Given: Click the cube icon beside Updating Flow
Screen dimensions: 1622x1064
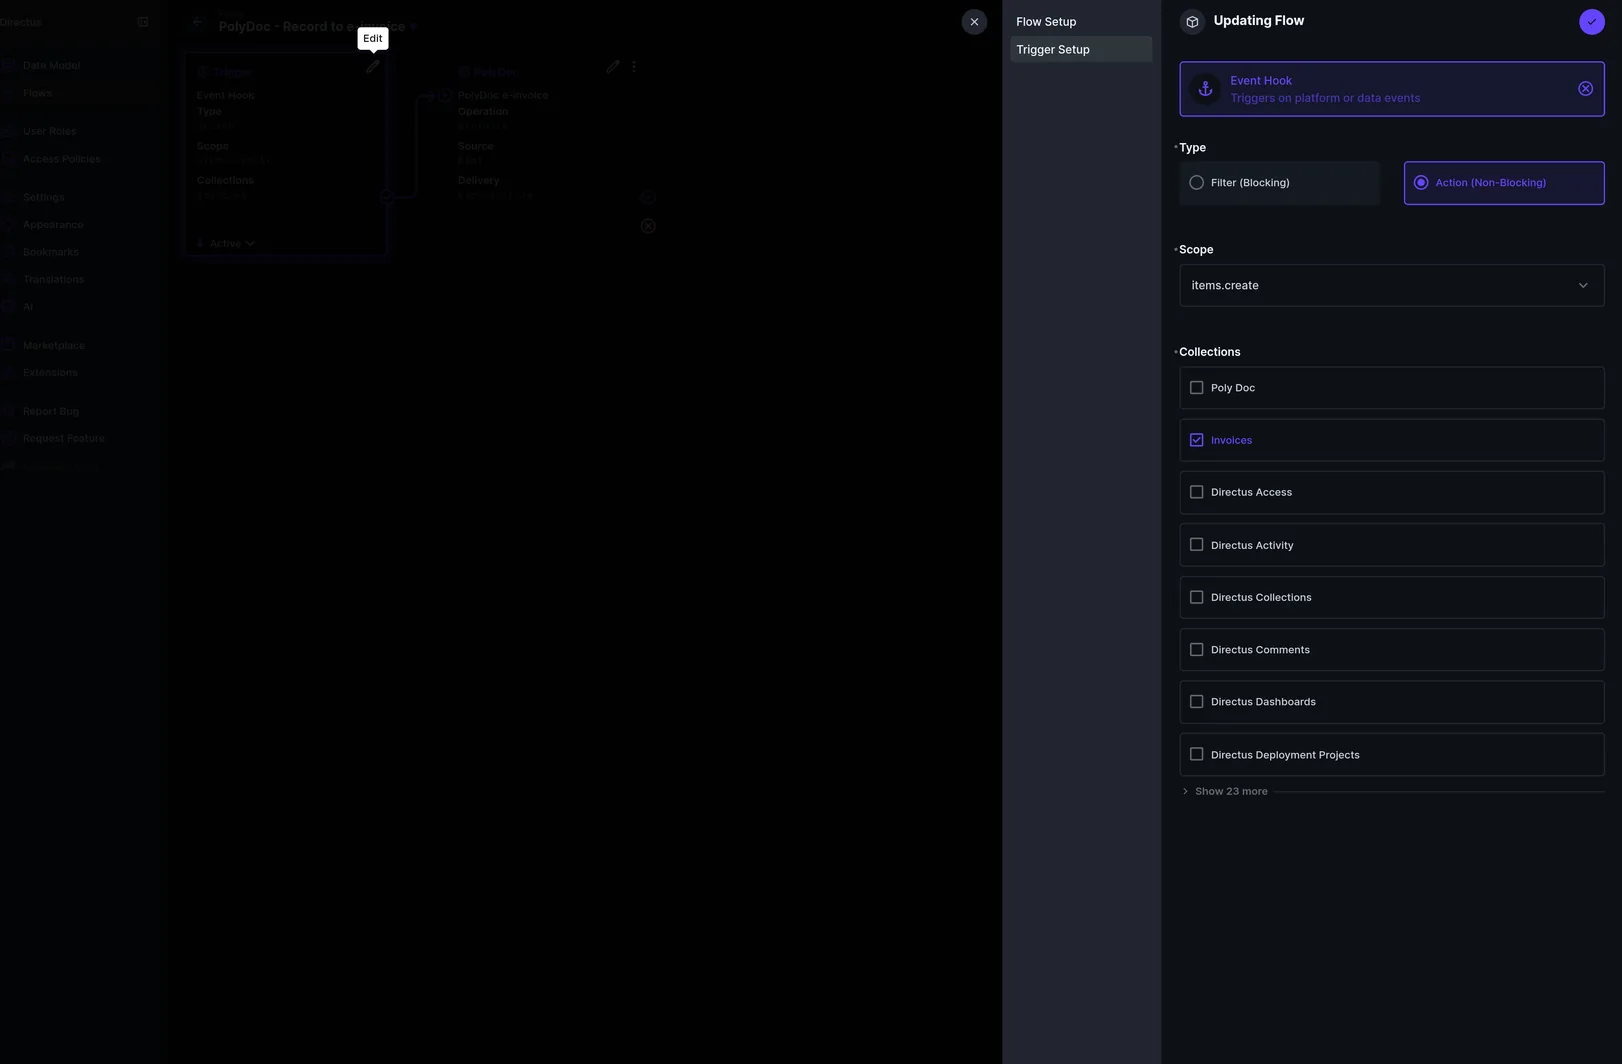Looking at the screenshot, I should 1192,21.
